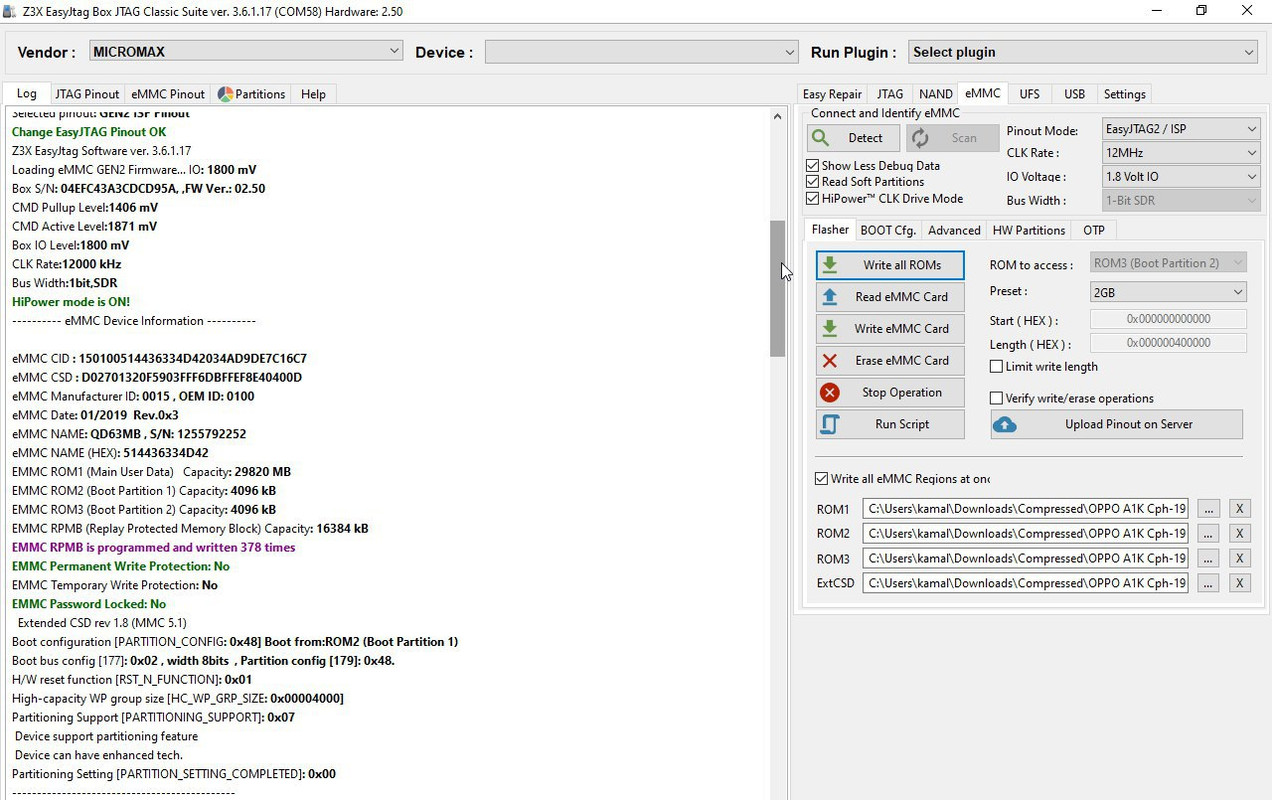Click the Read eMMC Card button
Screen dimensions: 1272x800
890,297
